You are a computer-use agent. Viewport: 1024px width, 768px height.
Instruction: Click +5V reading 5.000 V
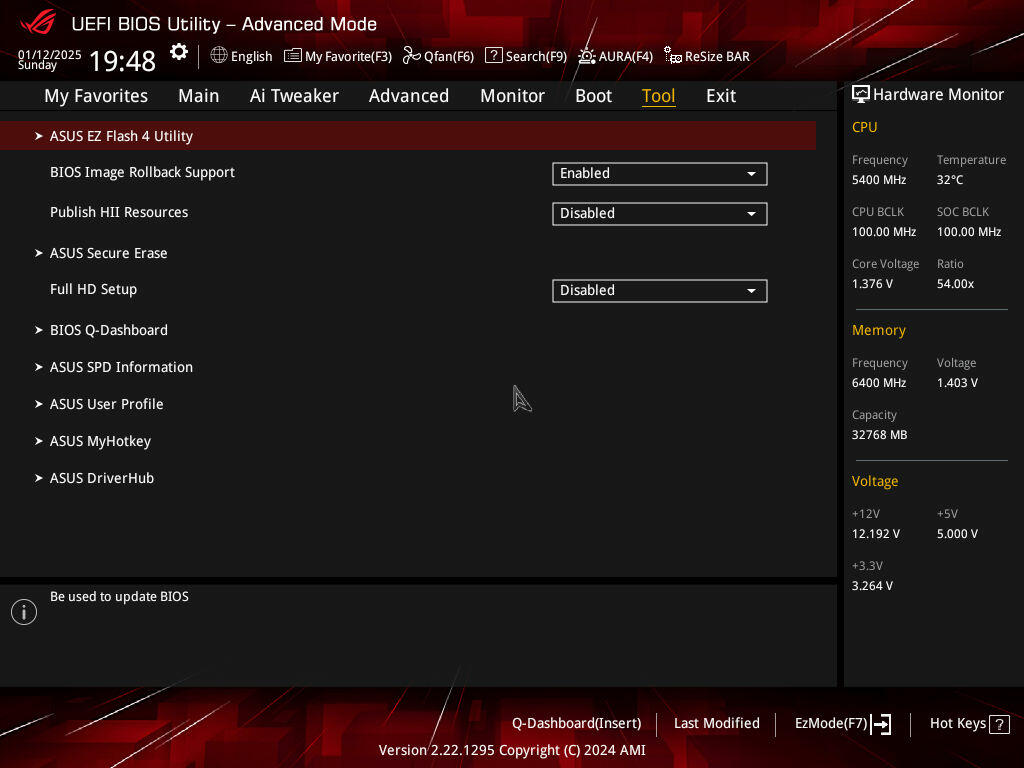click(957, 534)
